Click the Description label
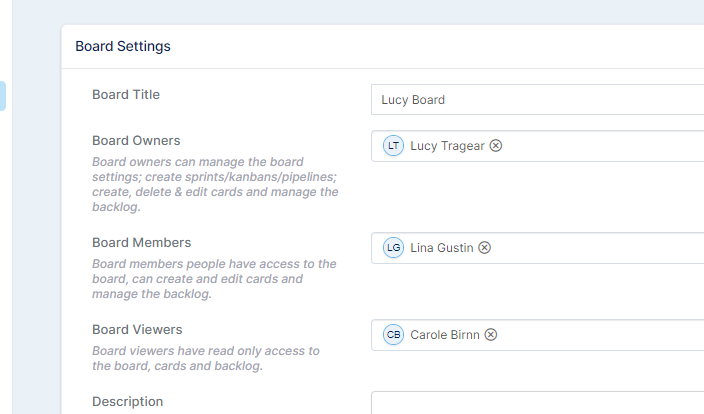Image resolution: width=704 pixels, height=414 pixels. tap(128, 401)
